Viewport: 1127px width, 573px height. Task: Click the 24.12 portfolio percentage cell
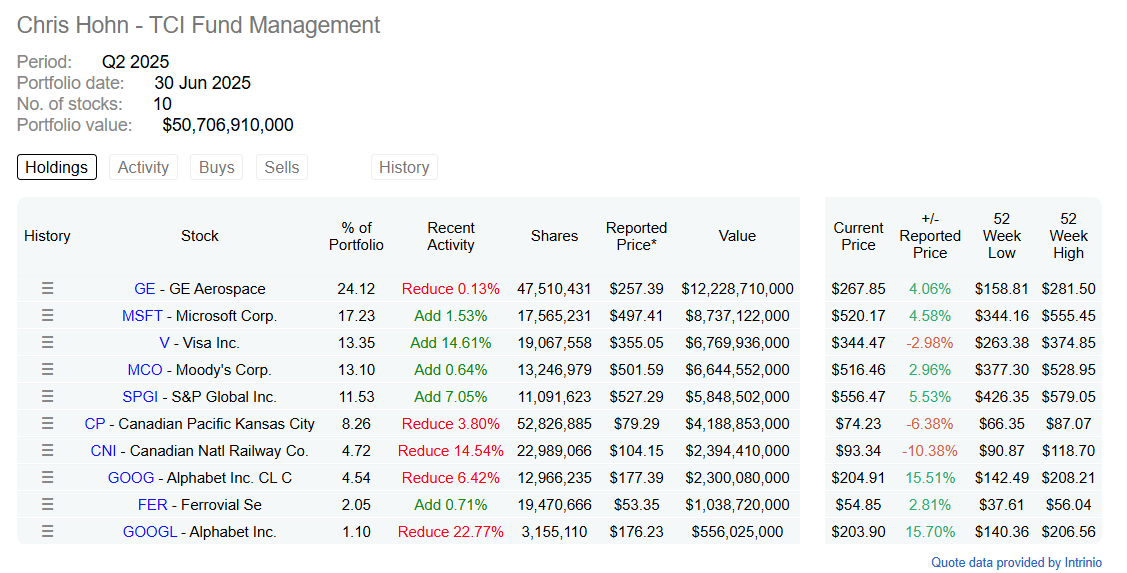click(x=356, y=289)
